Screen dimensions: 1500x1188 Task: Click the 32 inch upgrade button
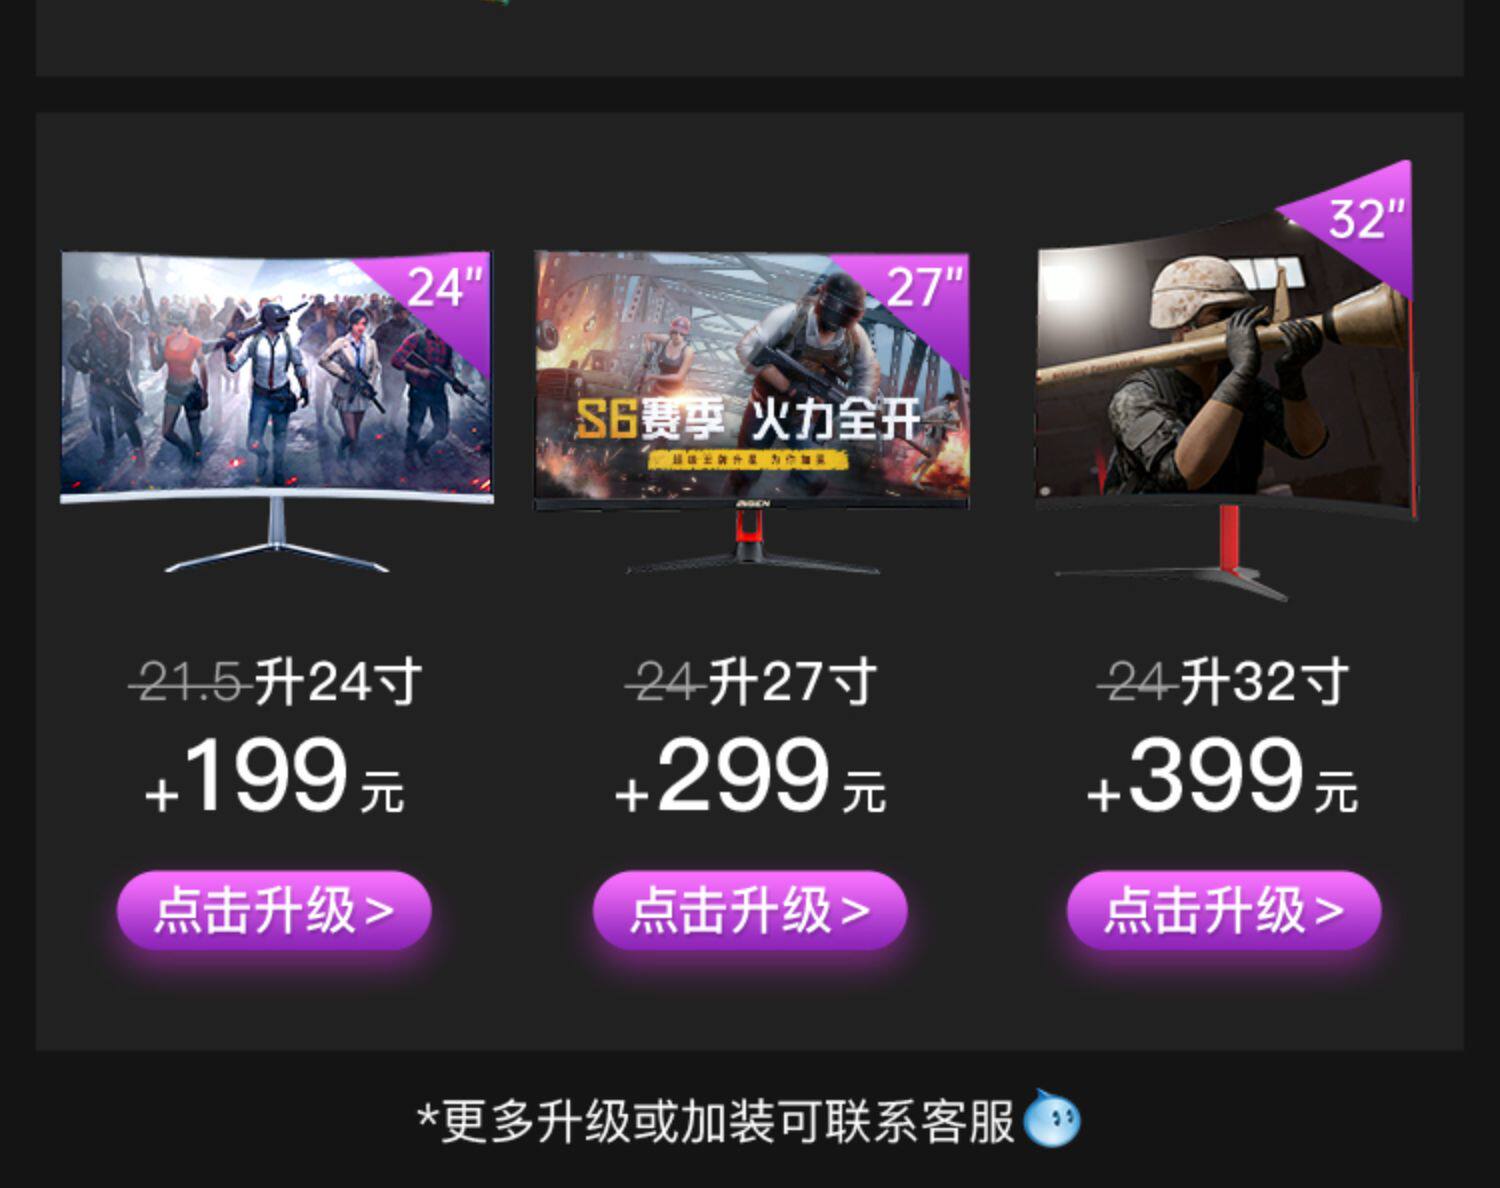click(x=1224, y=910)
